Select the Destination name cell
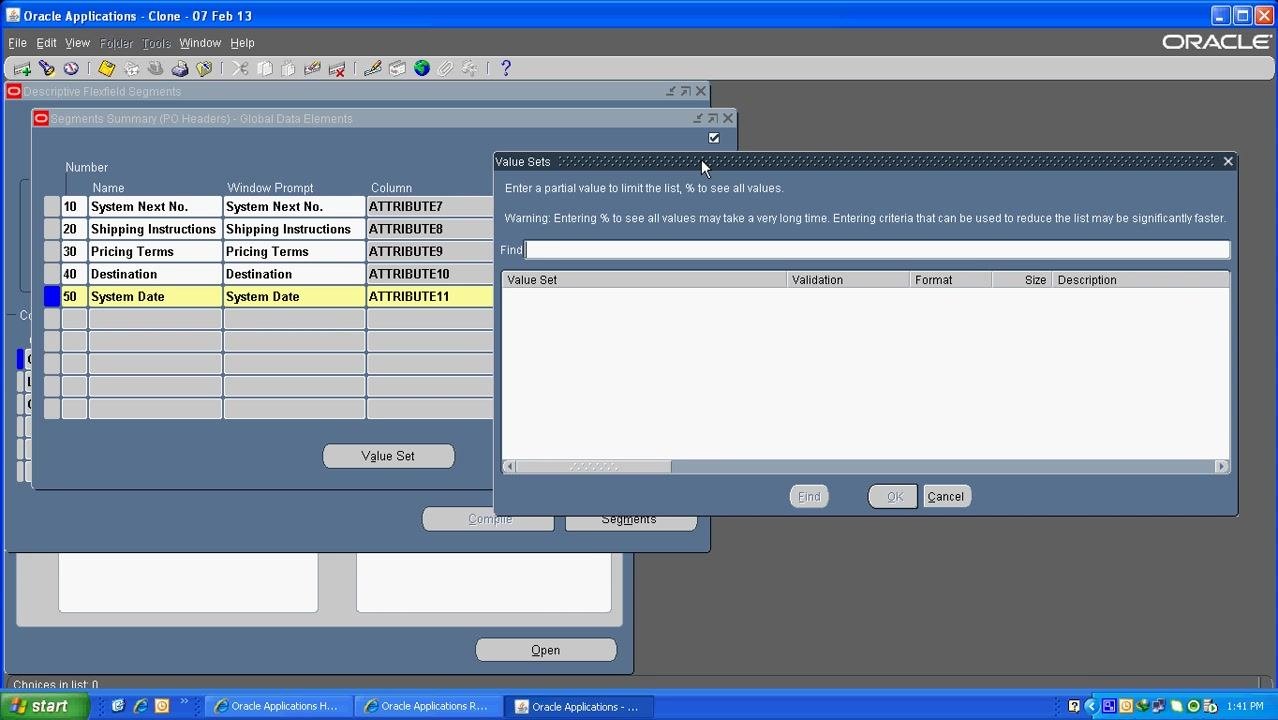The height and width of the screenshot is (720, 1278). (x=155, y=274)
